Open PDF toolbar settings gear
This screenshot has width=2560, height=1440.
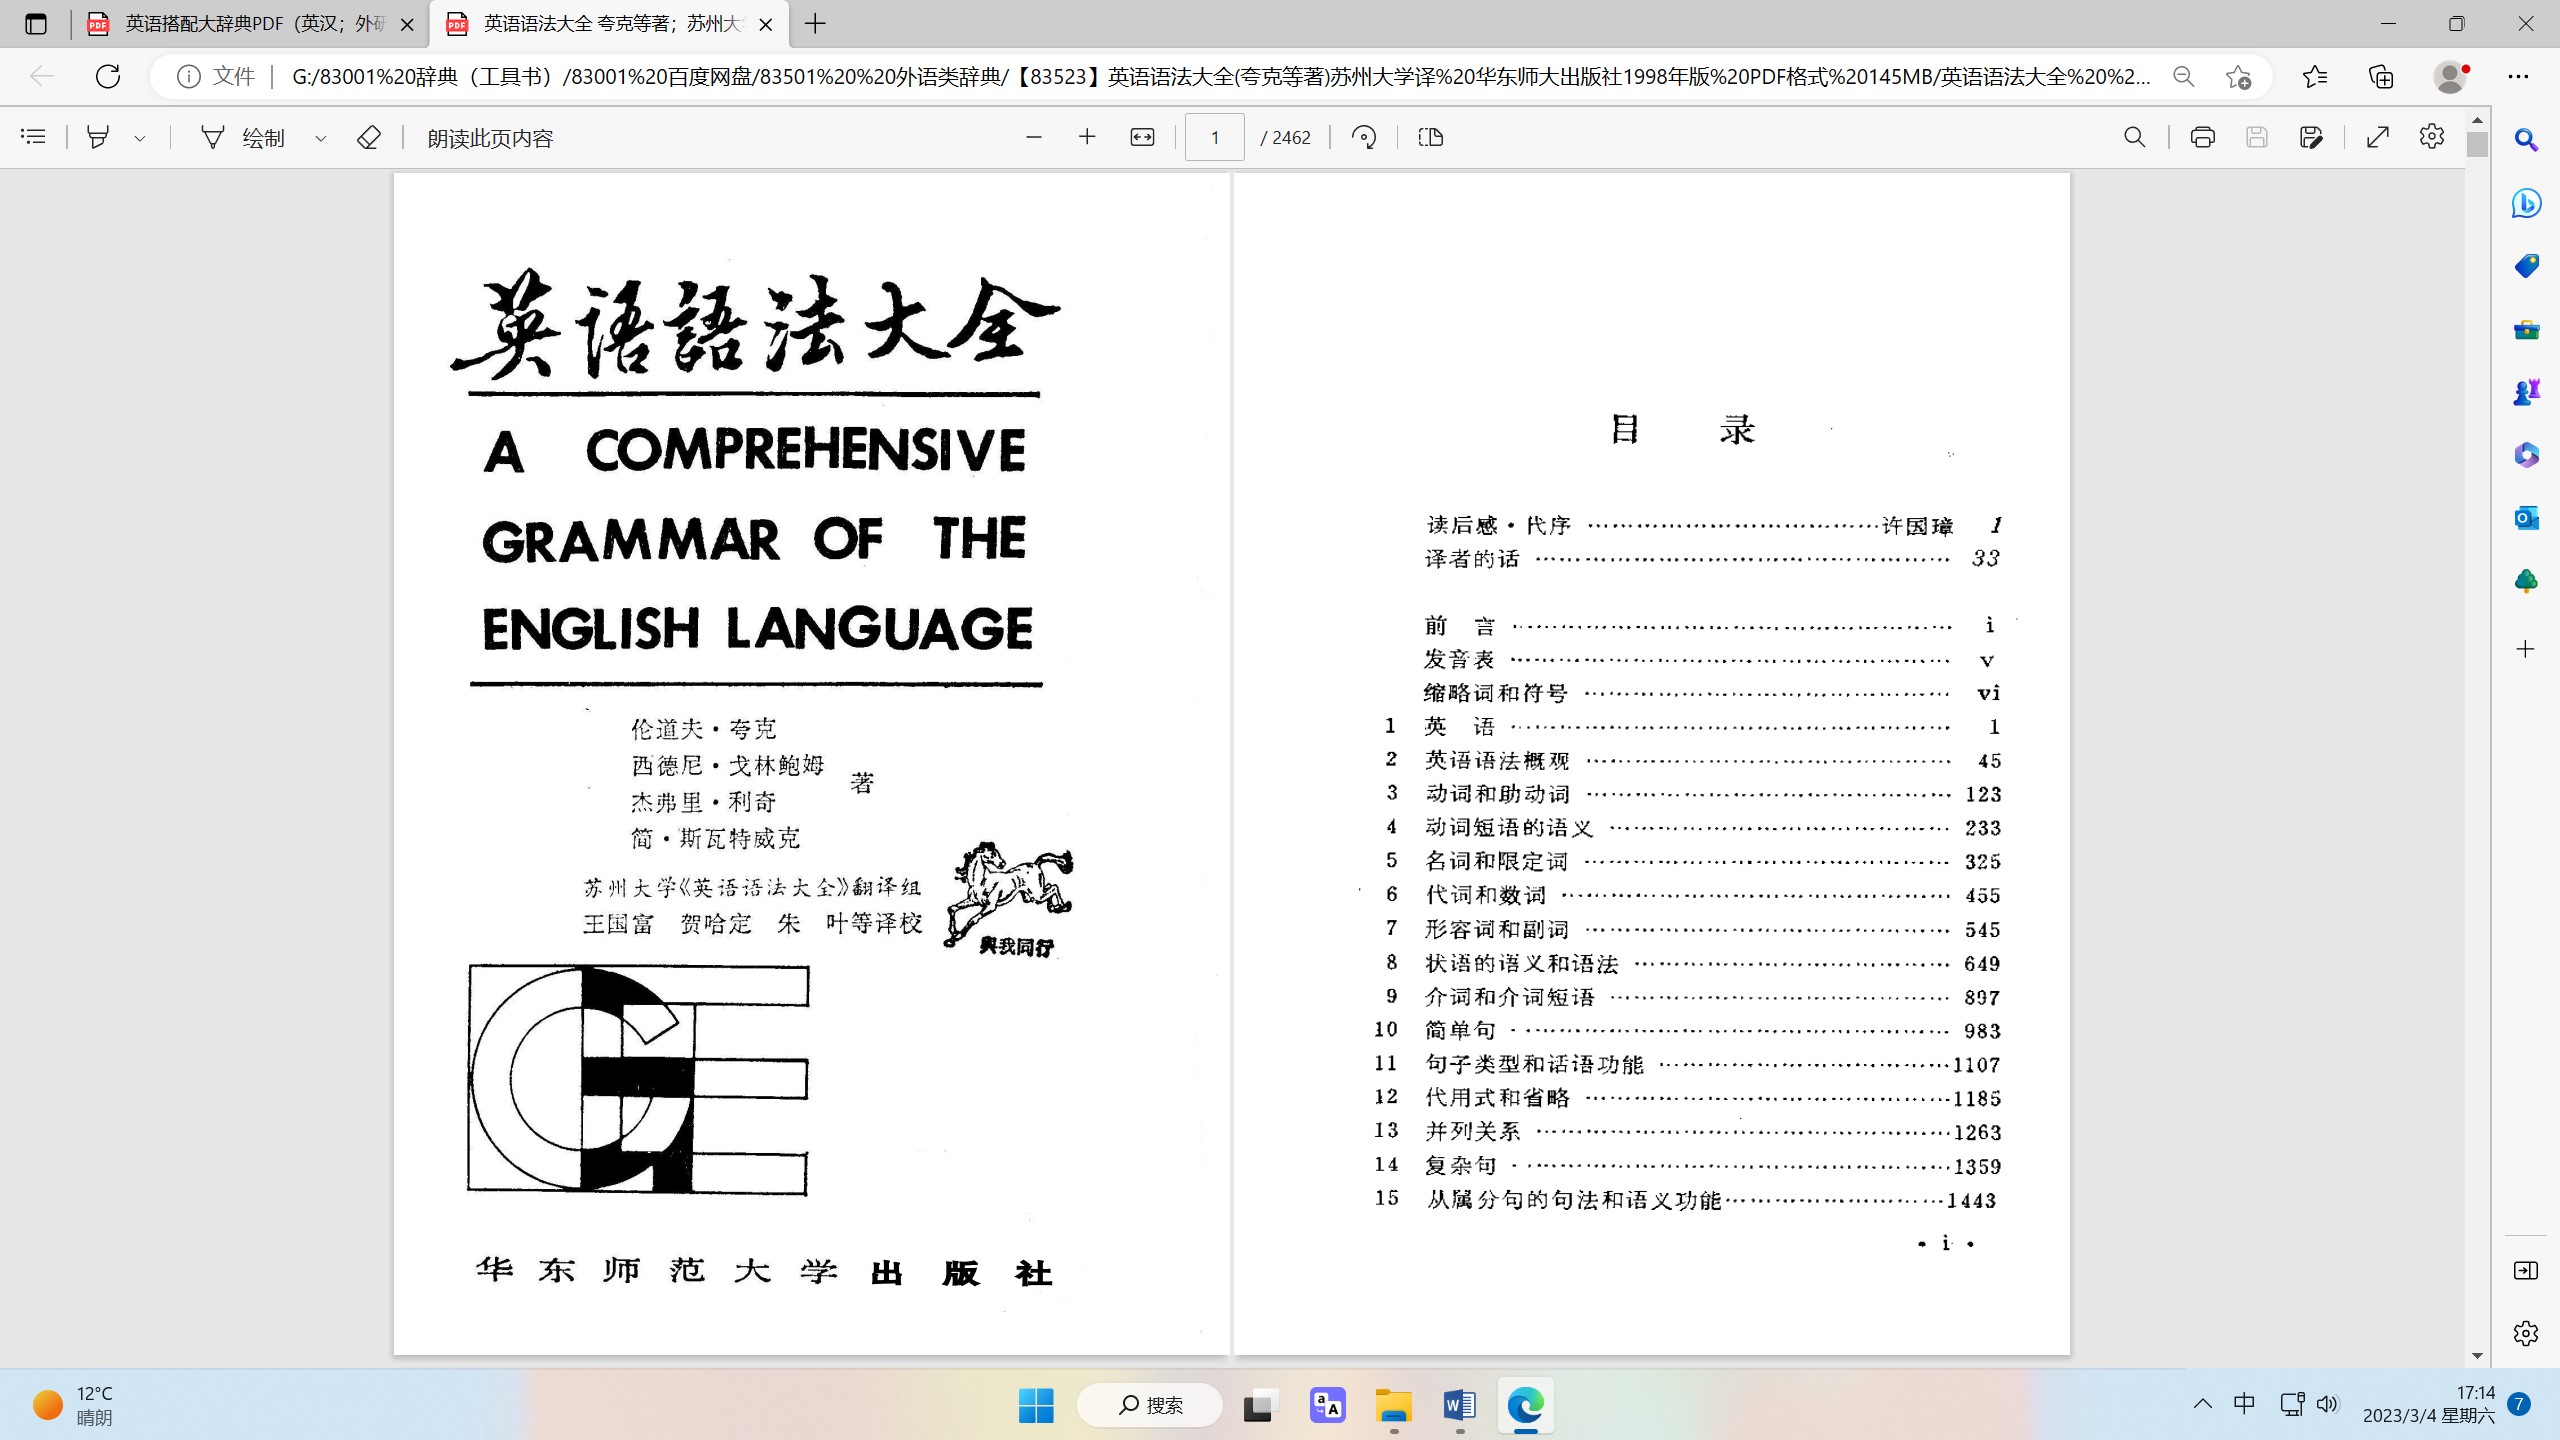[x=2431, y=137]
